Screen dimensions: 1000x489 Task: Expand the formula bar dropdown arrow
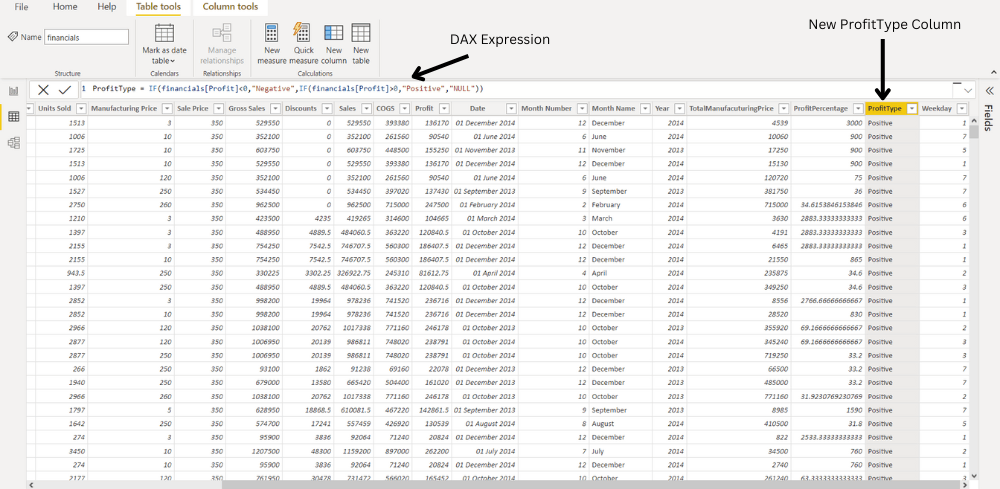click(968, 90)
